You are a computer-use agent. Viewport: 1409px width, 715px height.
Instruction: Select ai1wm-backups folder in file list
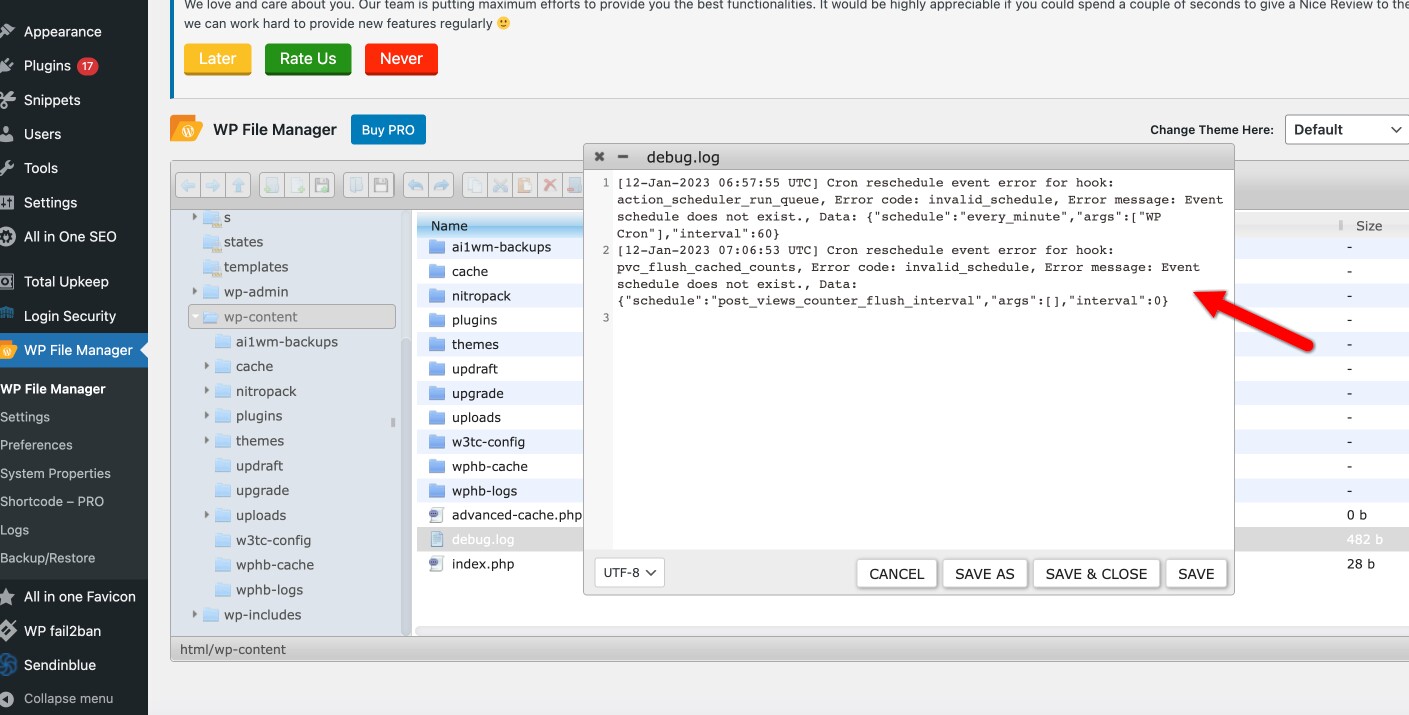tap(501, 247)
